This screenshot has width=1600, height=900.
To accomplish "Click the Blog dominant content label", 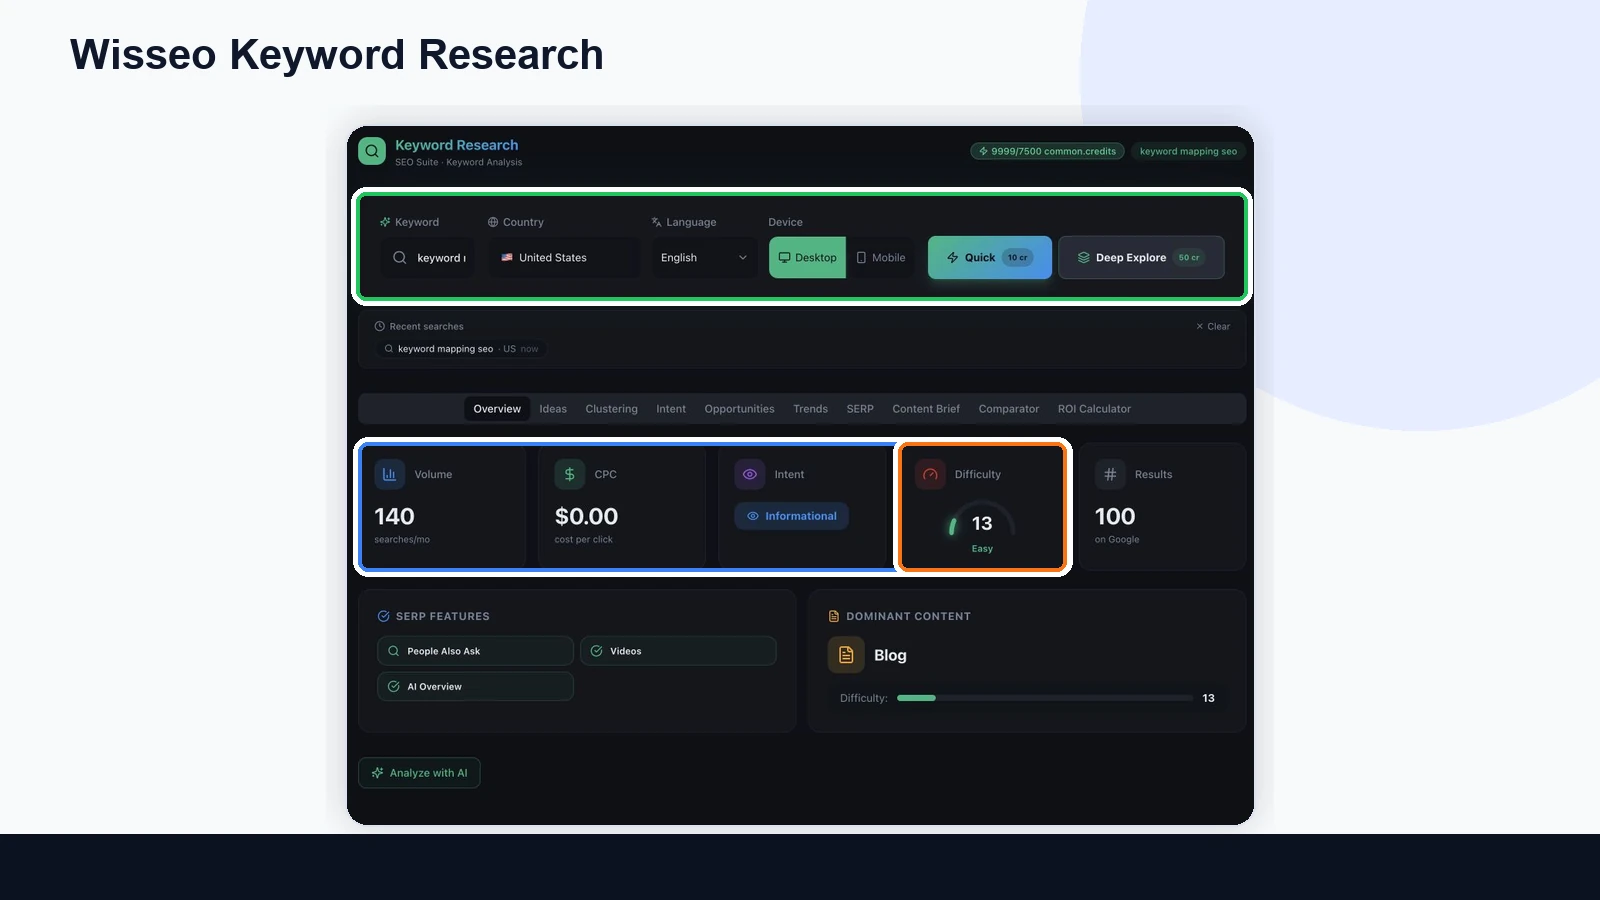I will [890, 655].
